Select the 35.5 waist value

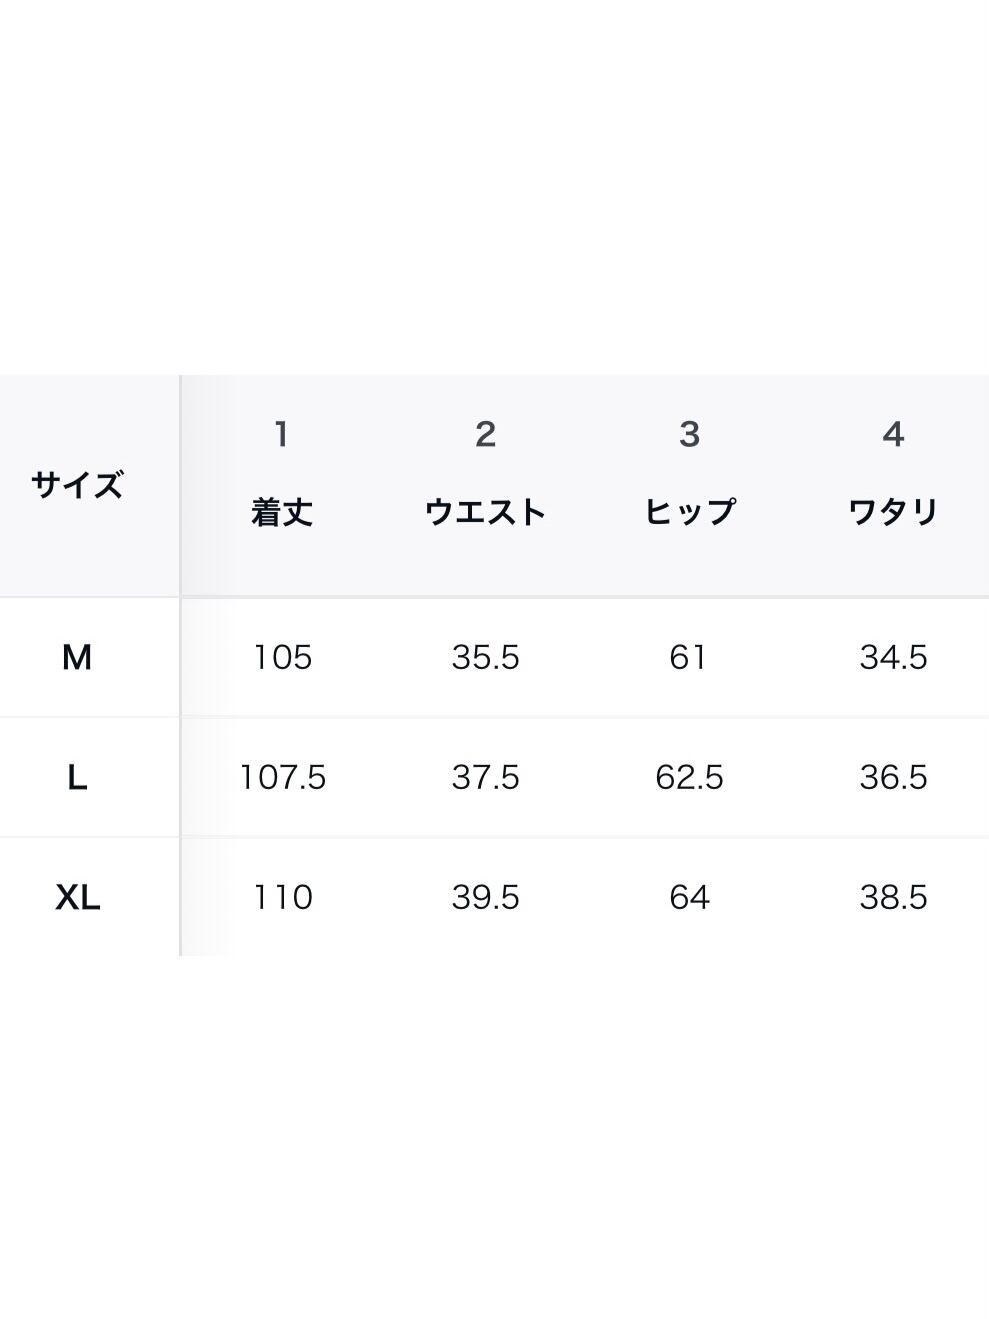(485, 657)
